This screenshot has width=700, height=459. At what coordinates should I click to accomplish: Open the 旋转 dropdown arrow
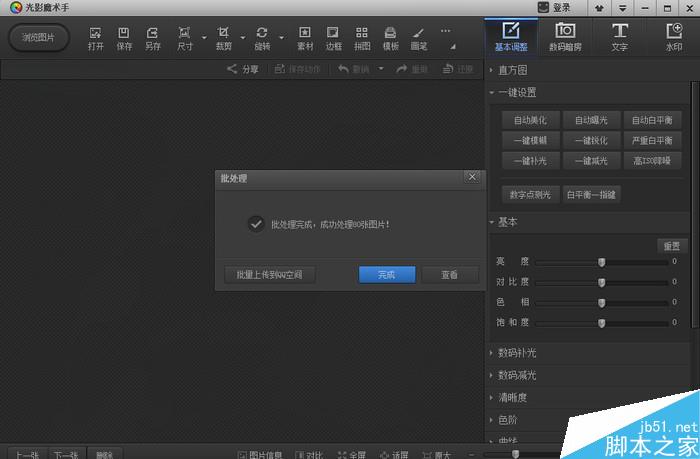(x=282, y=38)
